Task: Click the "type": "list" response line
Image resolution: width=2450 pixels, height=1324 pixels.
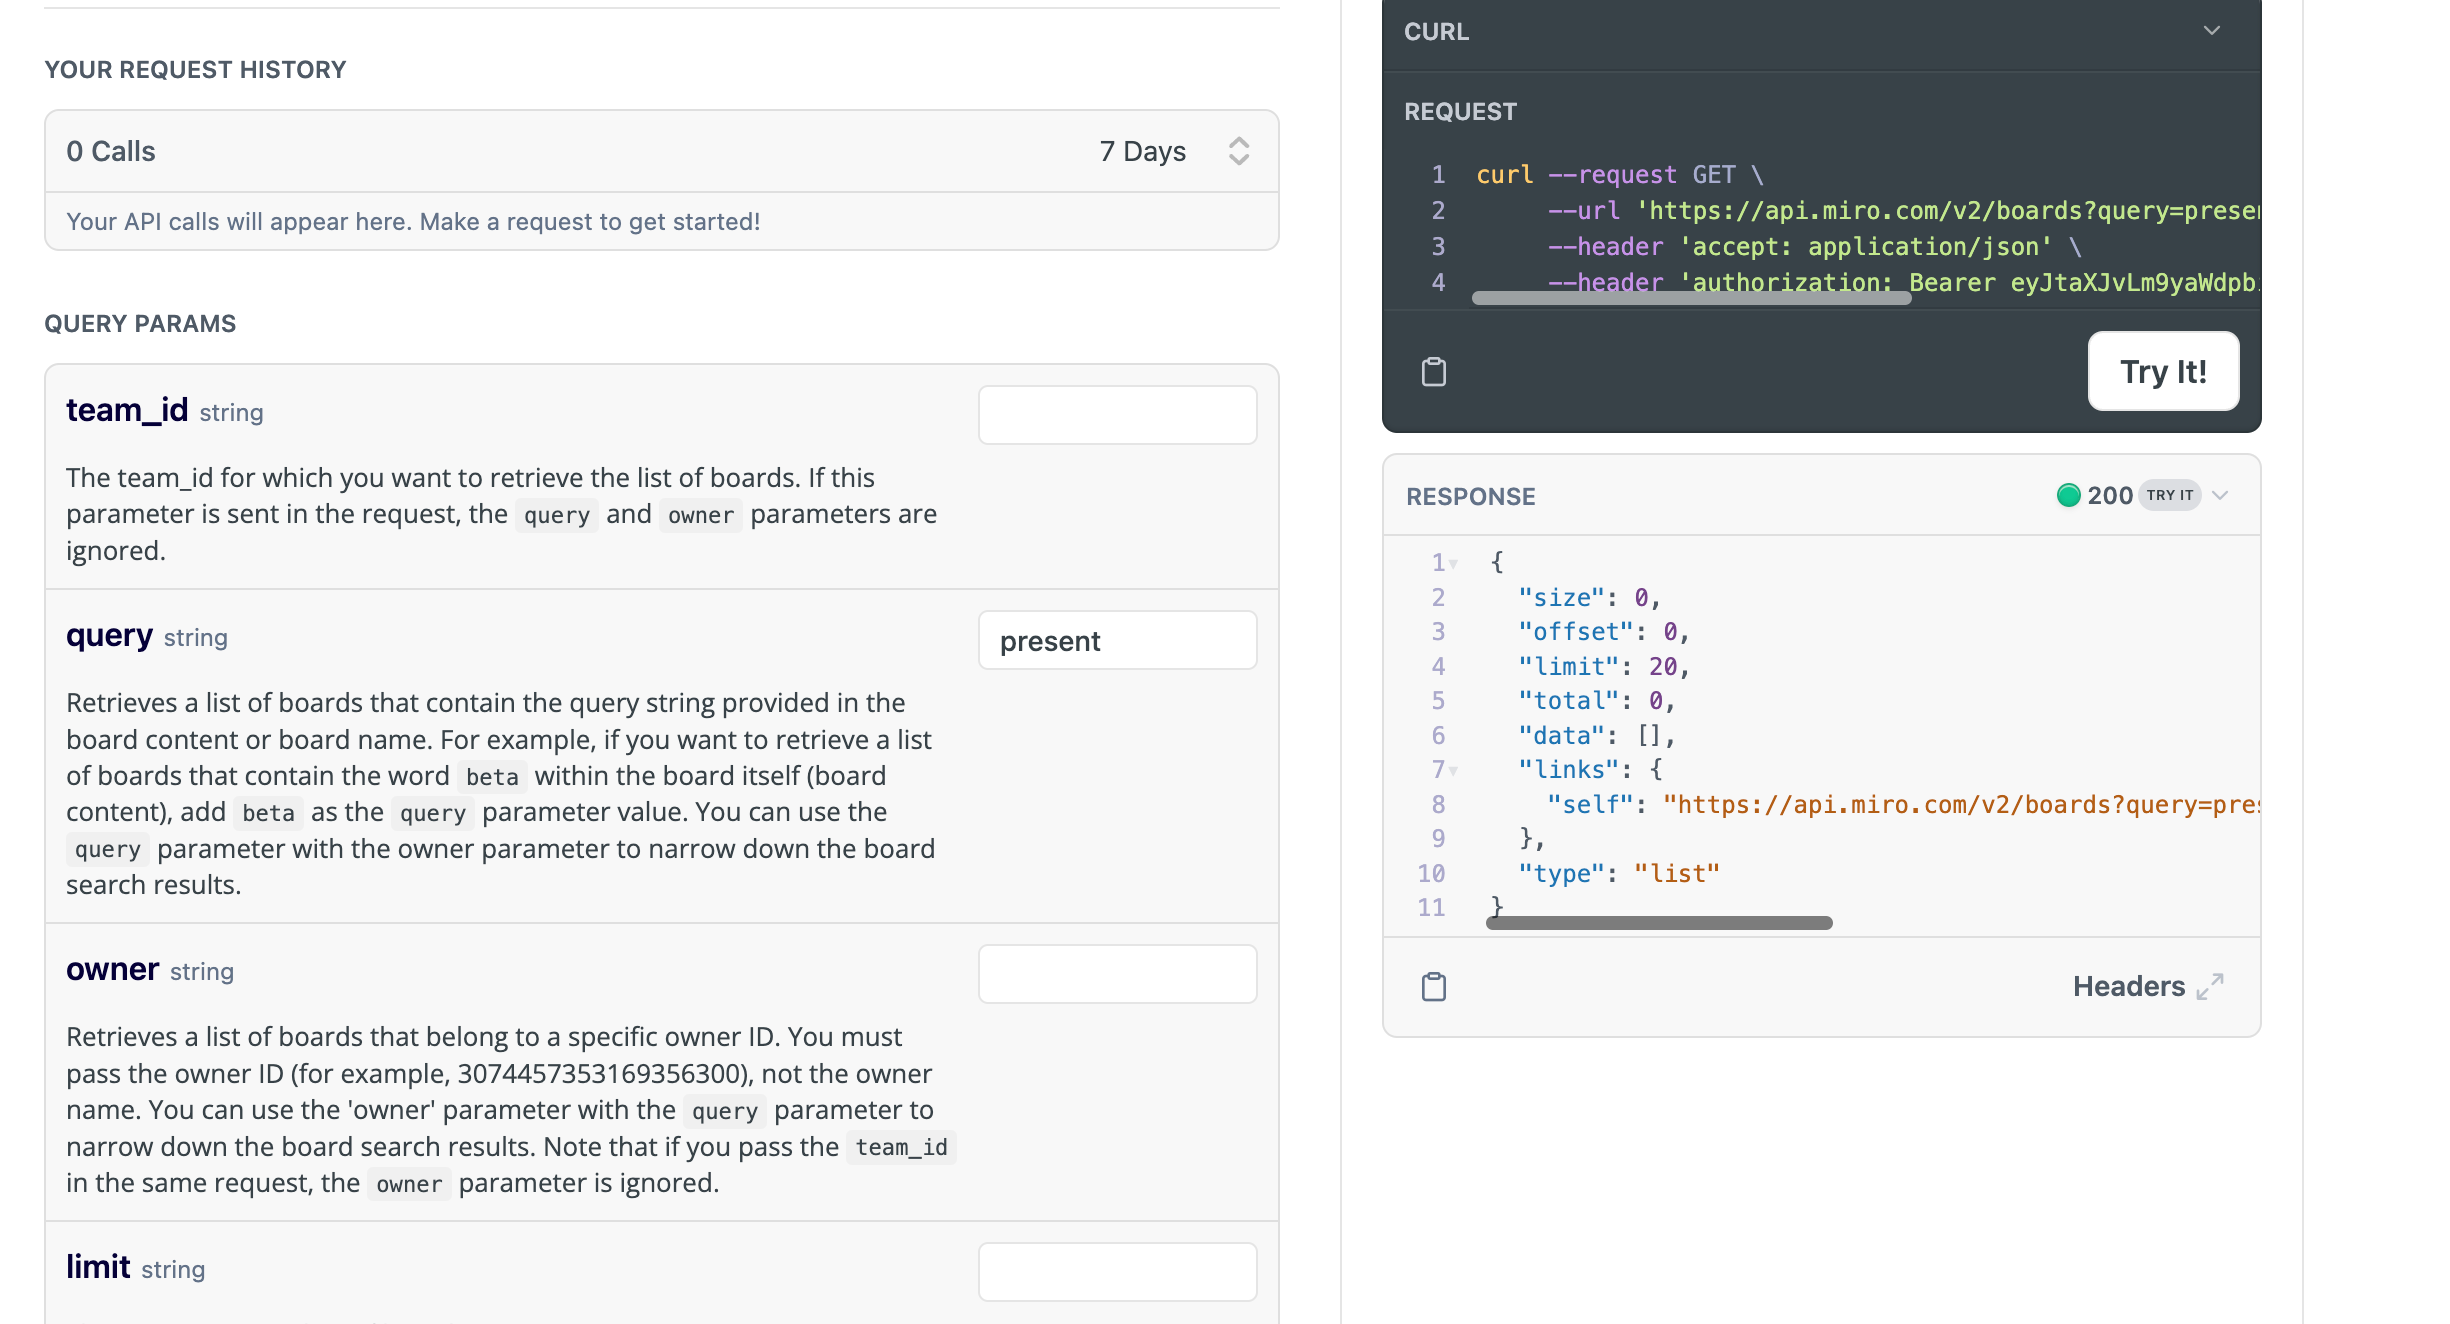Action: pos(1619,873)
